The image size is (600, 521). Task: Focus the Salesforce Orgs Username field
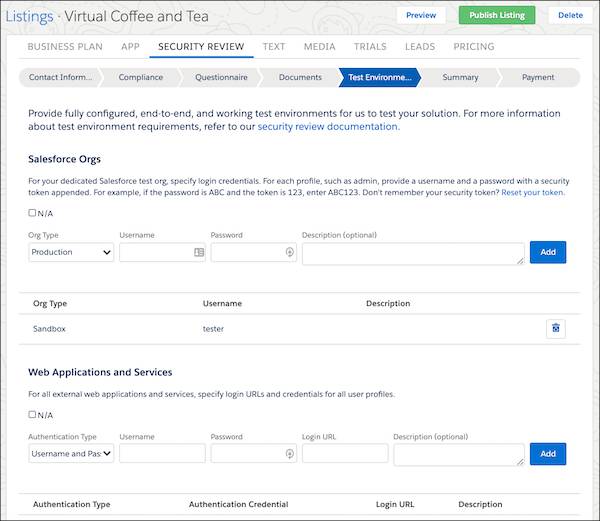[x=162, y=252]
